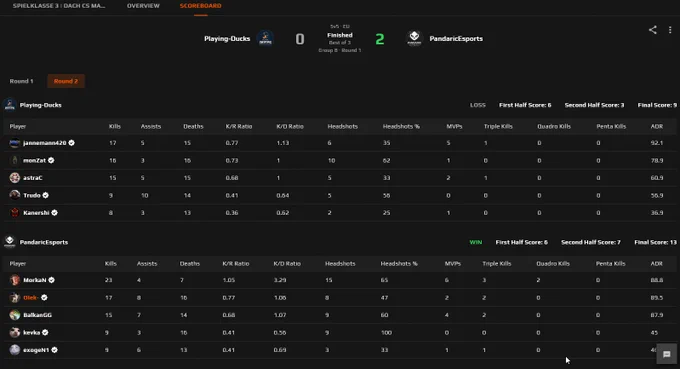The height and width of the screenshot is (369, 680).
Task: Open astraC player profile
Action: 33,177
